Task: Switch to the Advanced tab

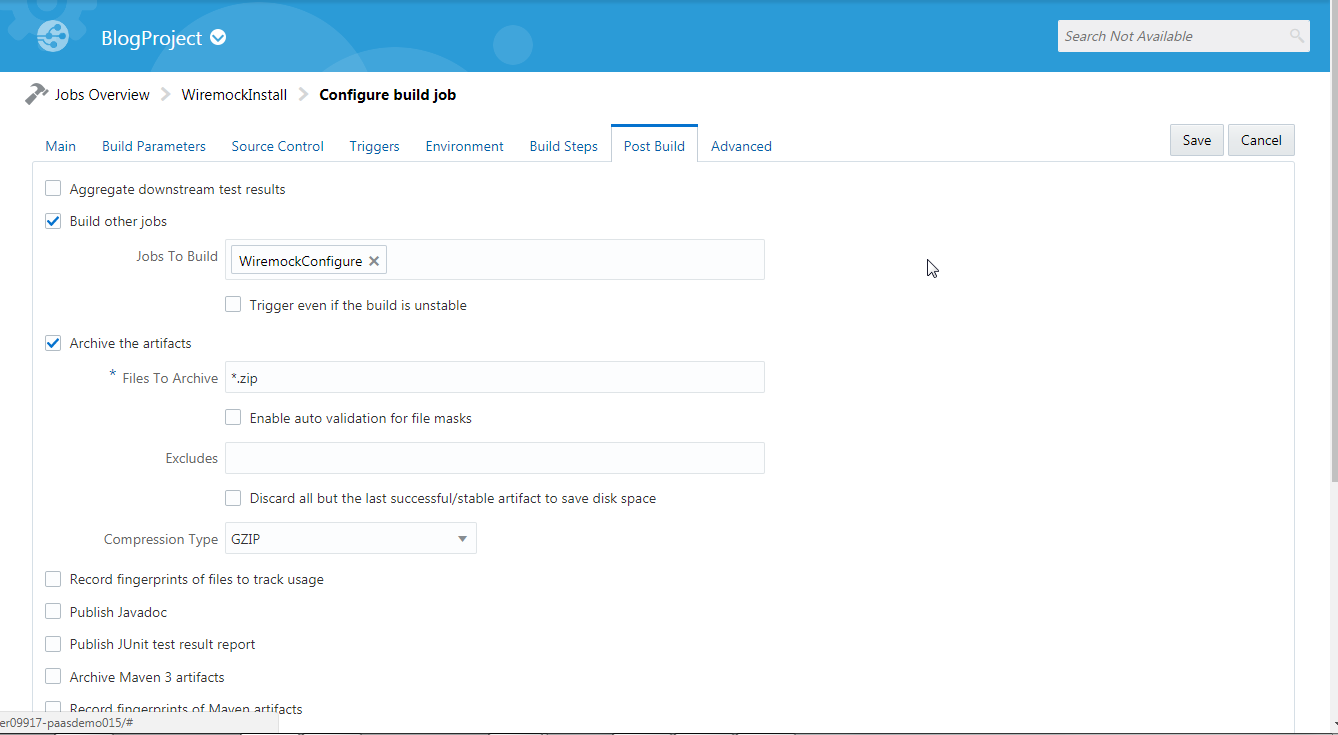Action: click(x=741, y=145)
